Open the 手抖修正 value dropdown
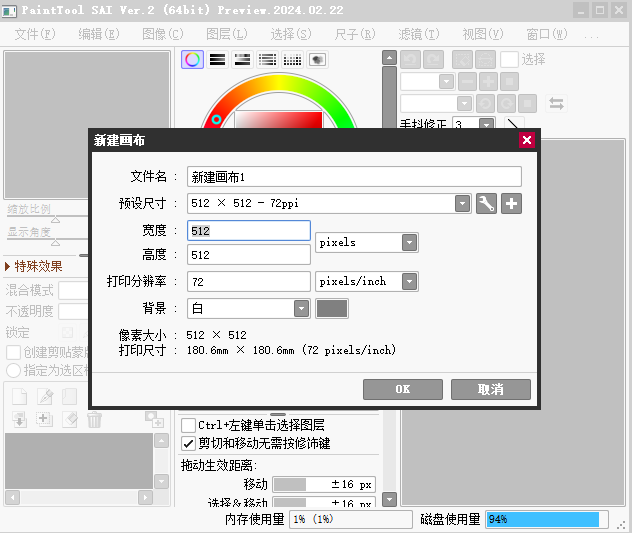This screenshot has height=533, width=632. pos(487,123)
